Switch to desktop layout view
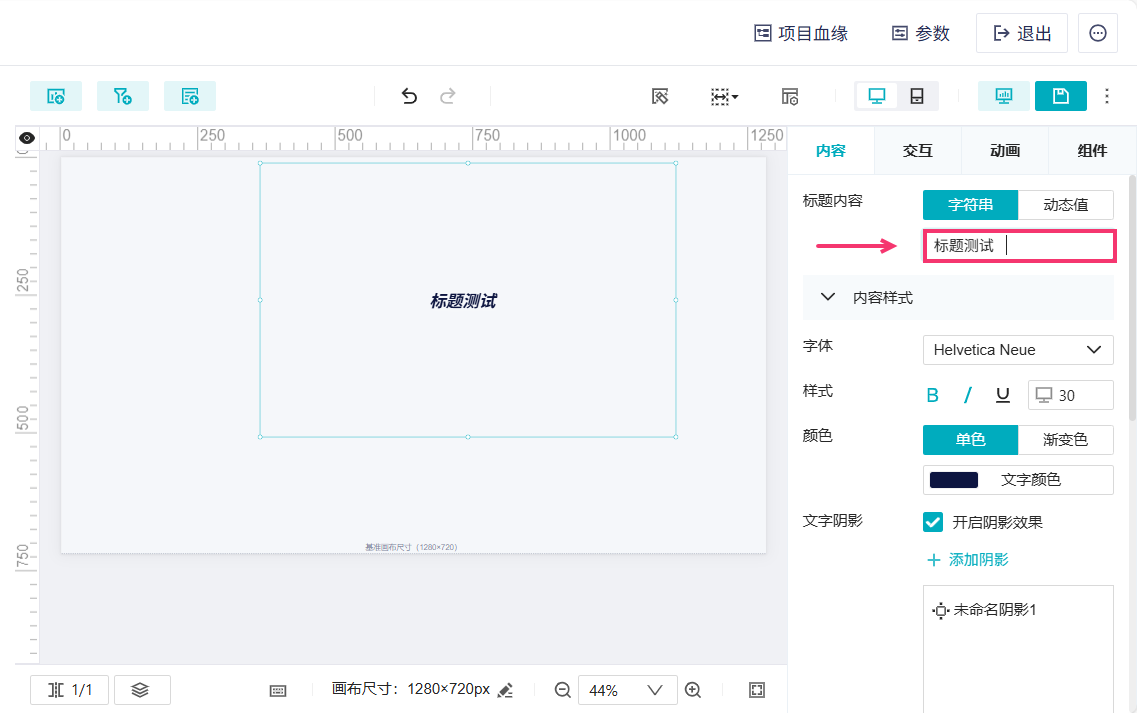 (x=877, y=96)
